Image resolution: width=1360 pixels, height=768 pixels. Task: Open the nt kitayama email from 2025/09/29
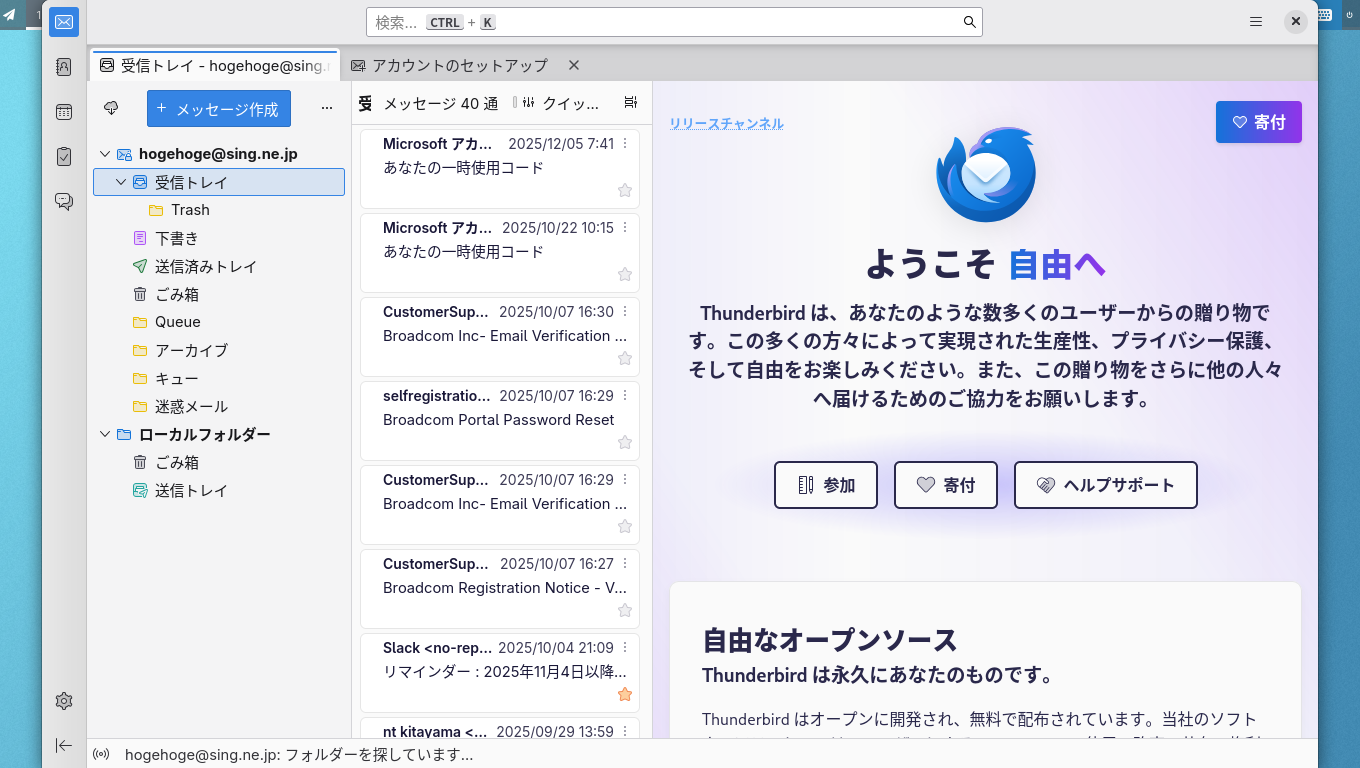[x=500, y=728]
